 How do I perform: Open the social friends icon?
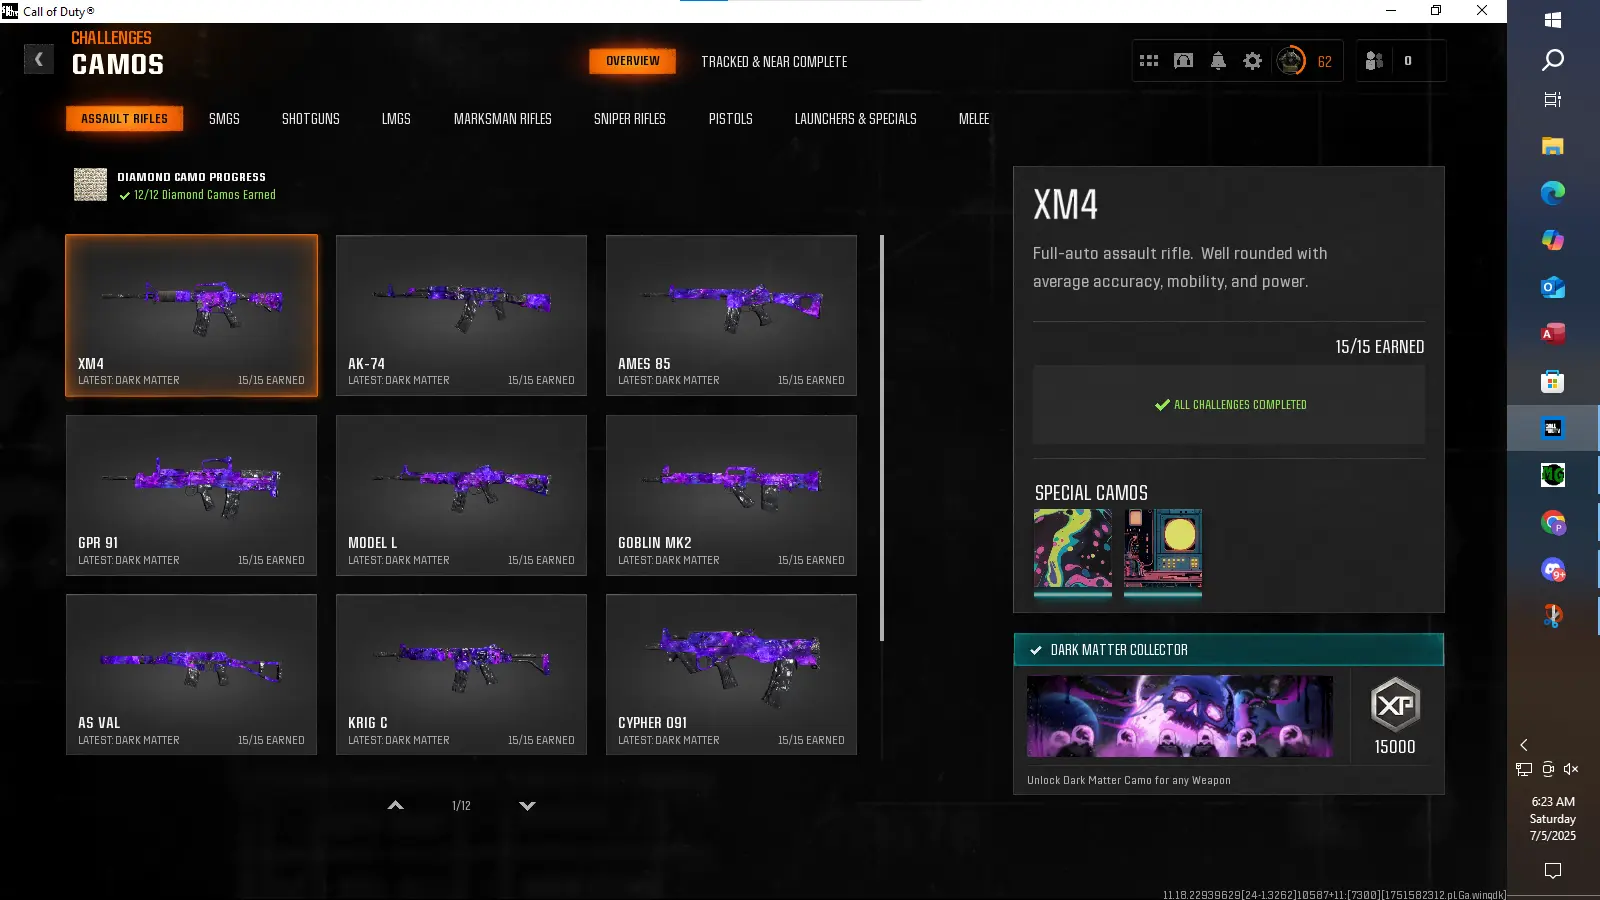[1374, 61]
